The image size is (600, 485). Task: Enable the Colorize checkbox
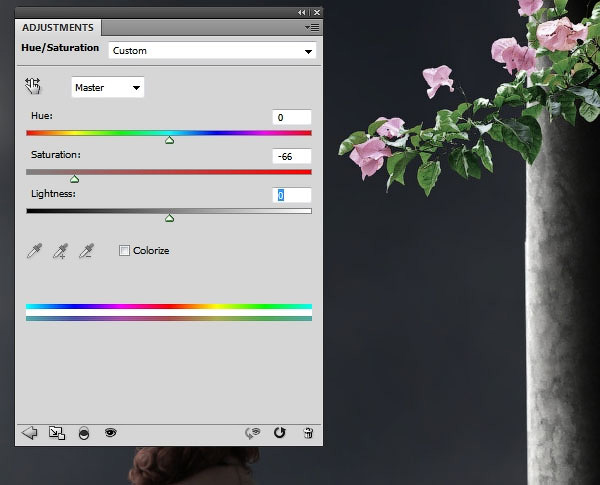[x=124, y=250]
